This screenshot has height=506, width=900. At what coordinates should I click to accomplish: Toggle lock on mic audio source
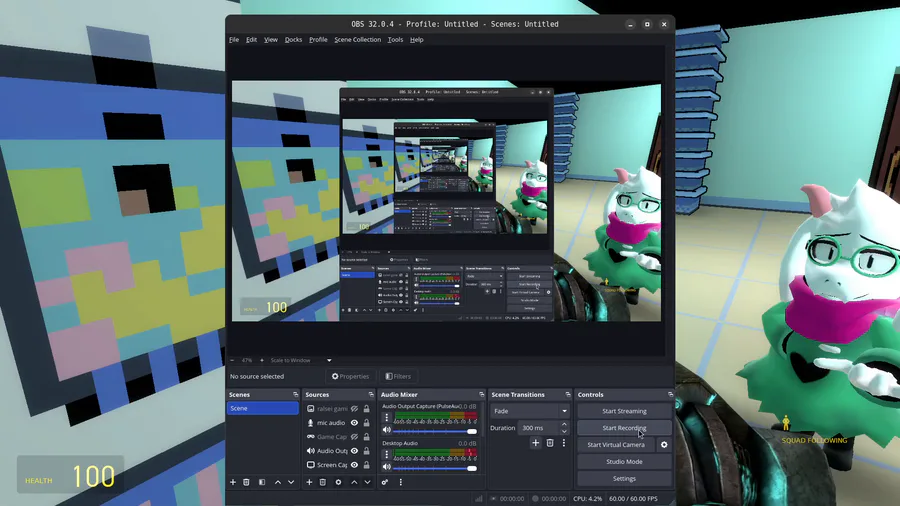(x=367, y=423)
